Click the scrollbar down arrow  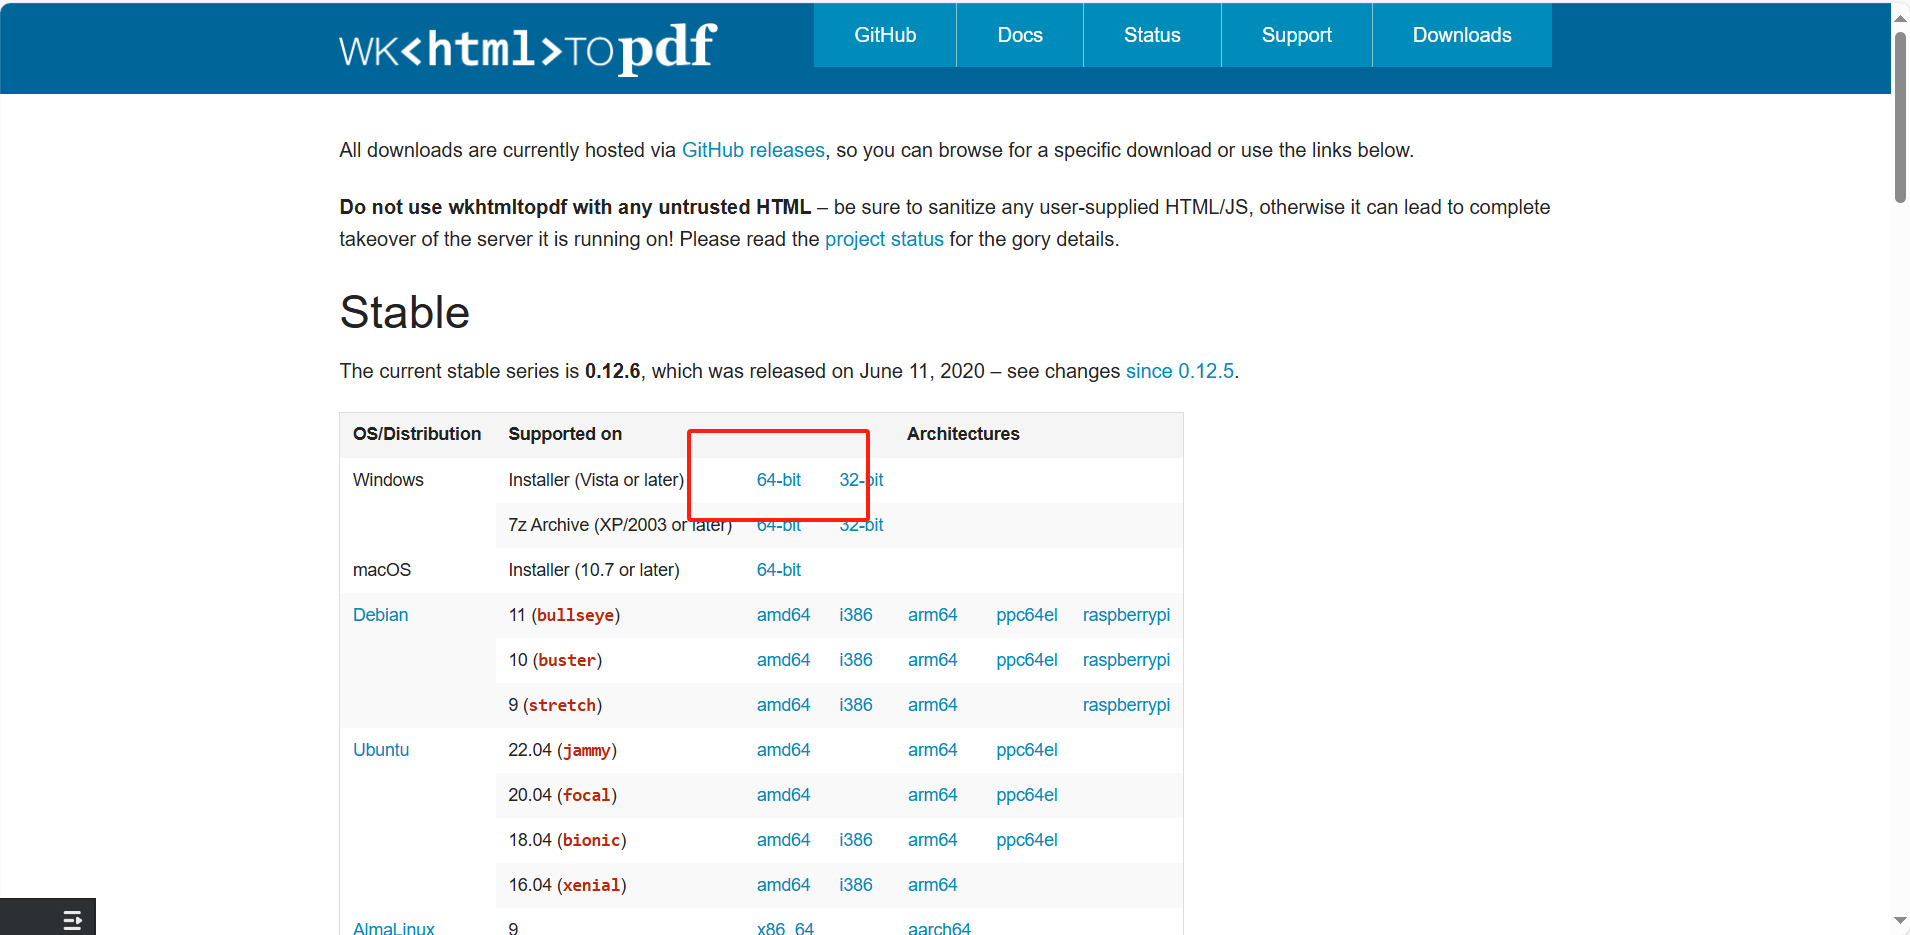[1900, 921]
